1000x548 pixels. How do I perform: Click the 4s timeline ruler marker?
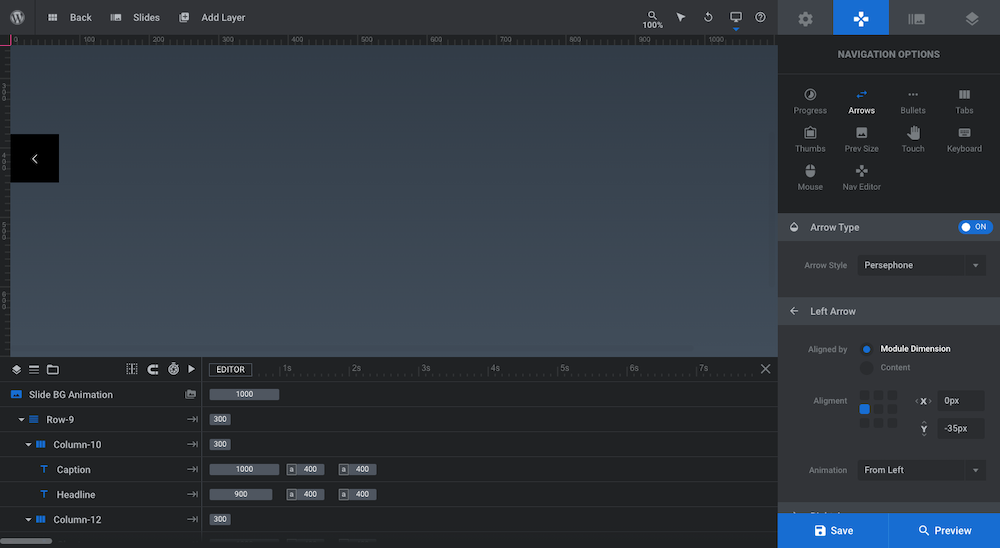[x=495, y=368]
